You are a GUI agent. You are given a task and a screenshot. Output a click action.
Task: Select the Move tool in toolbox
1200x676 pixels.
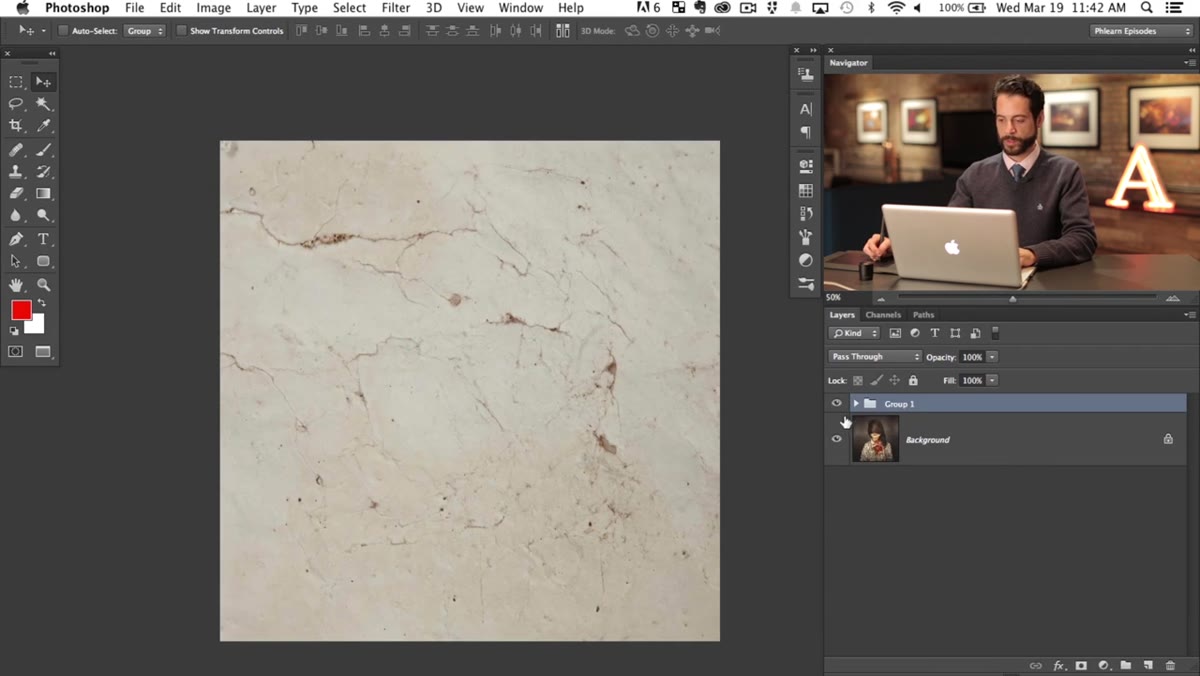pos(43,82)
